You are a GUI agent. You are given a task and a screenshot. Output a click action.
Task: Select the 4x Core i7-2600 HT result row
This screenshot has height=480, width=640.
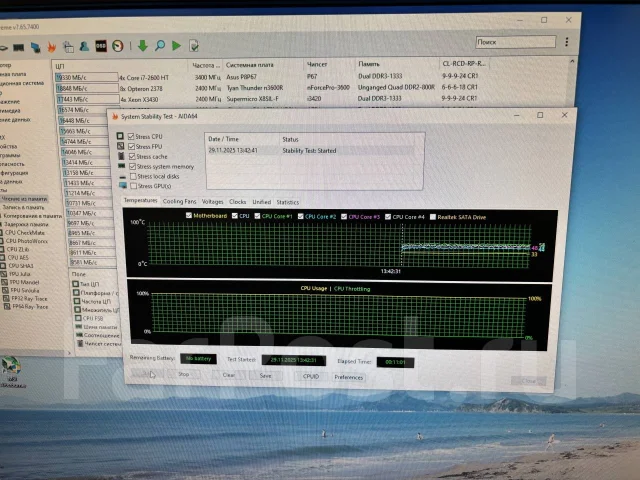pyautogui.click(x=269, y=77)
